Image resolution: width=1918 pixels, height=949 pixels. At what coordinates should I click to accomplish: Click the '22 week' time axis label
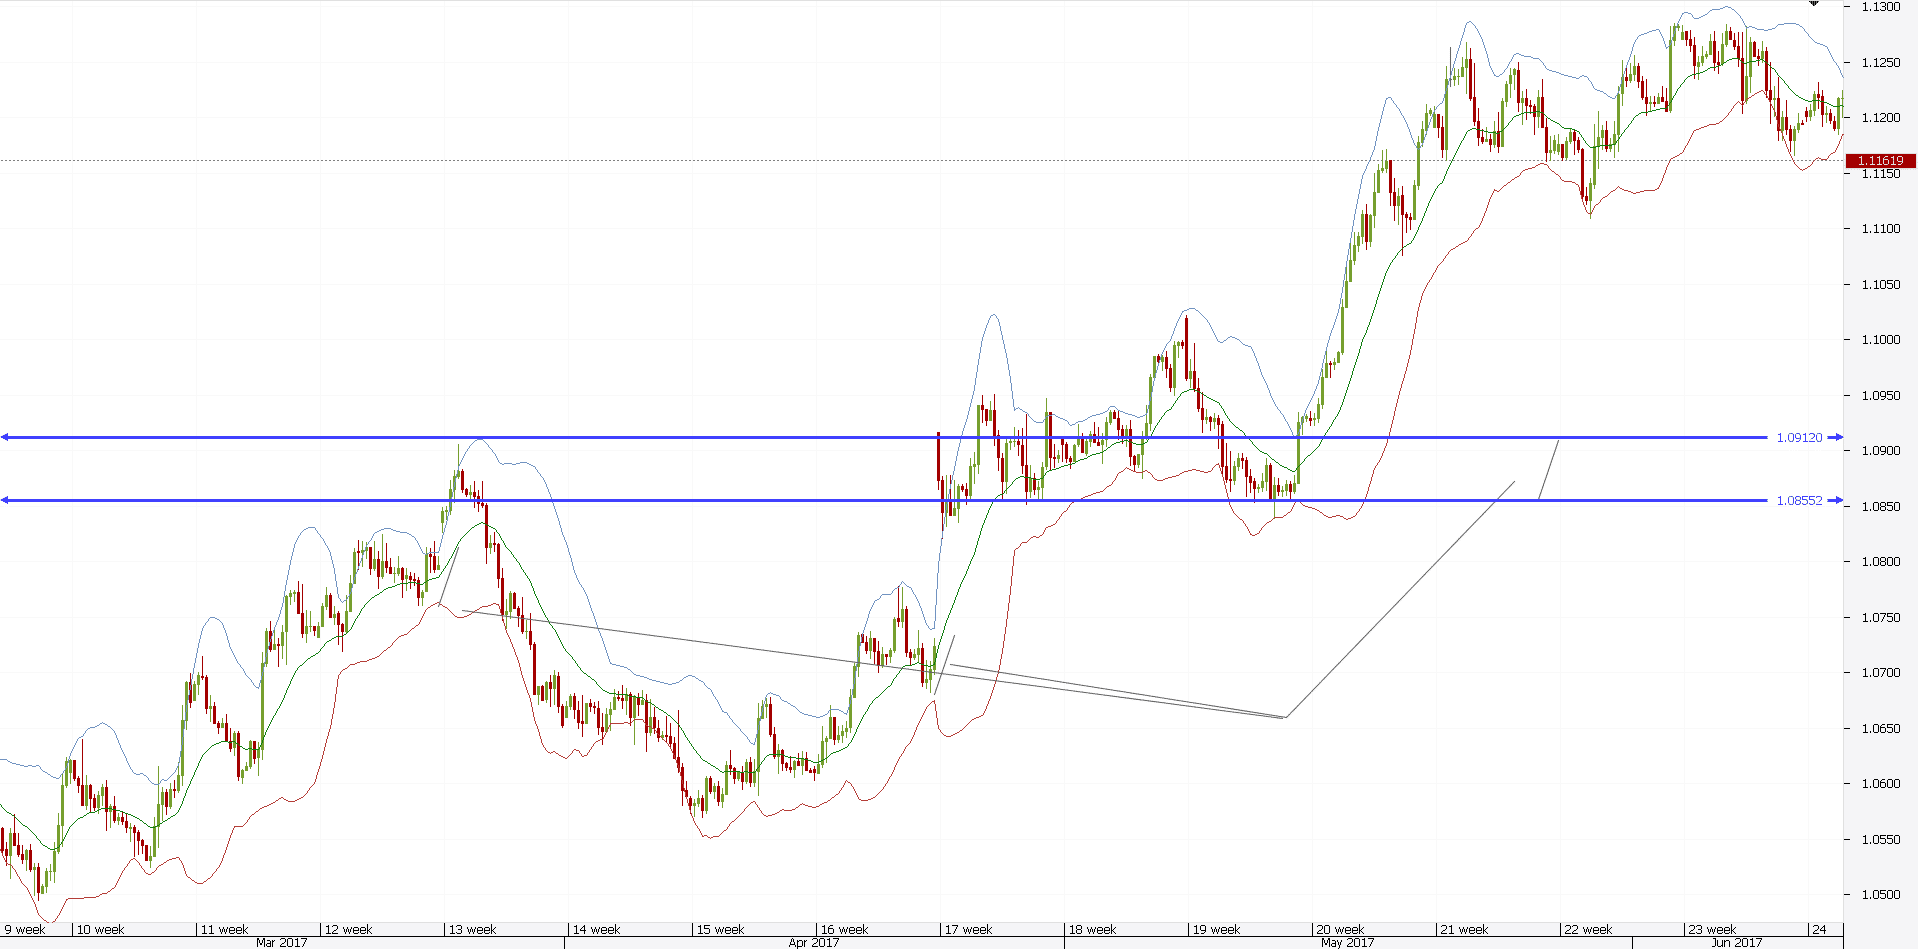tap(1589, 930)
